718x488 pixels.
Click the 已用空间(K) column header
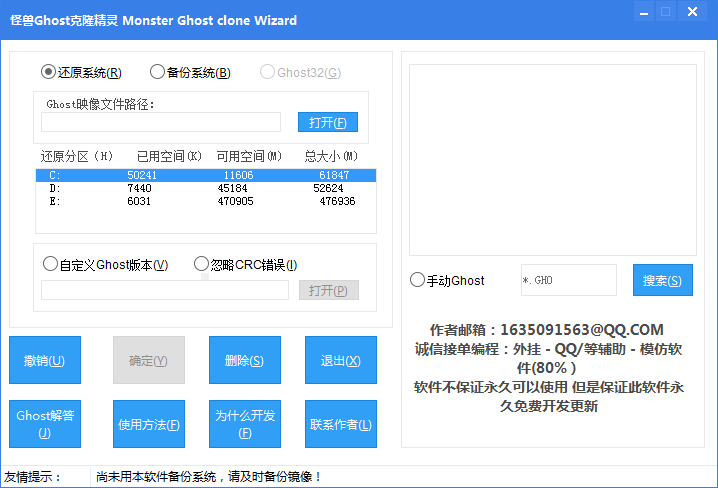point(169,157)
